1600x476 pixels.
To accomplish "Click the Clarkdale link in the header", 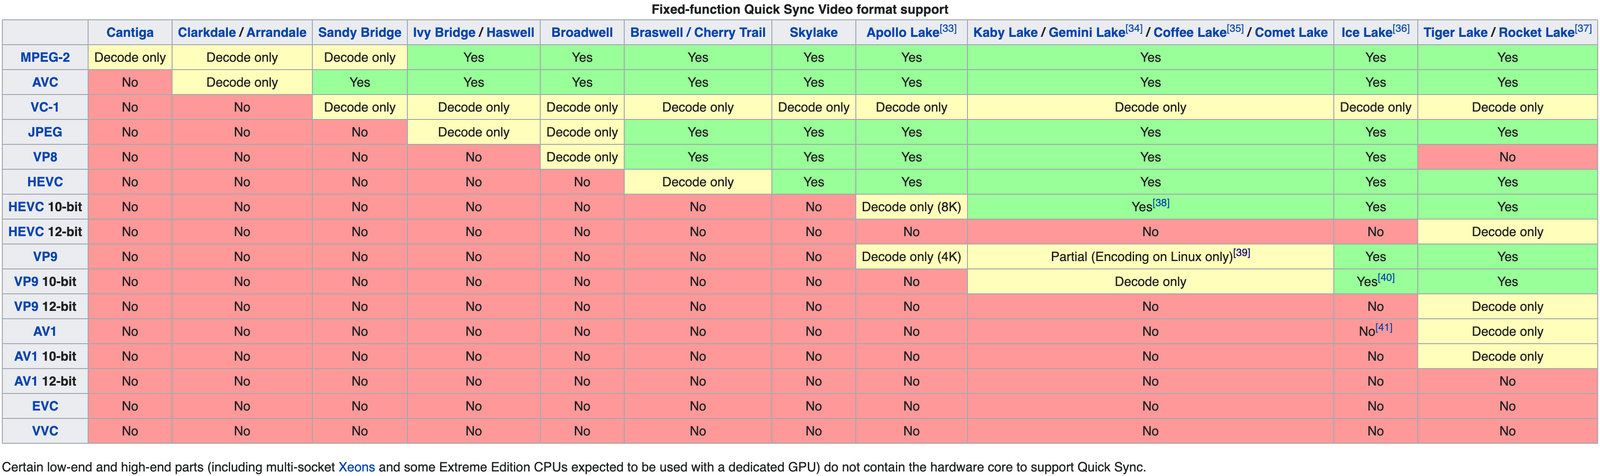I will [x=206, y=33].
